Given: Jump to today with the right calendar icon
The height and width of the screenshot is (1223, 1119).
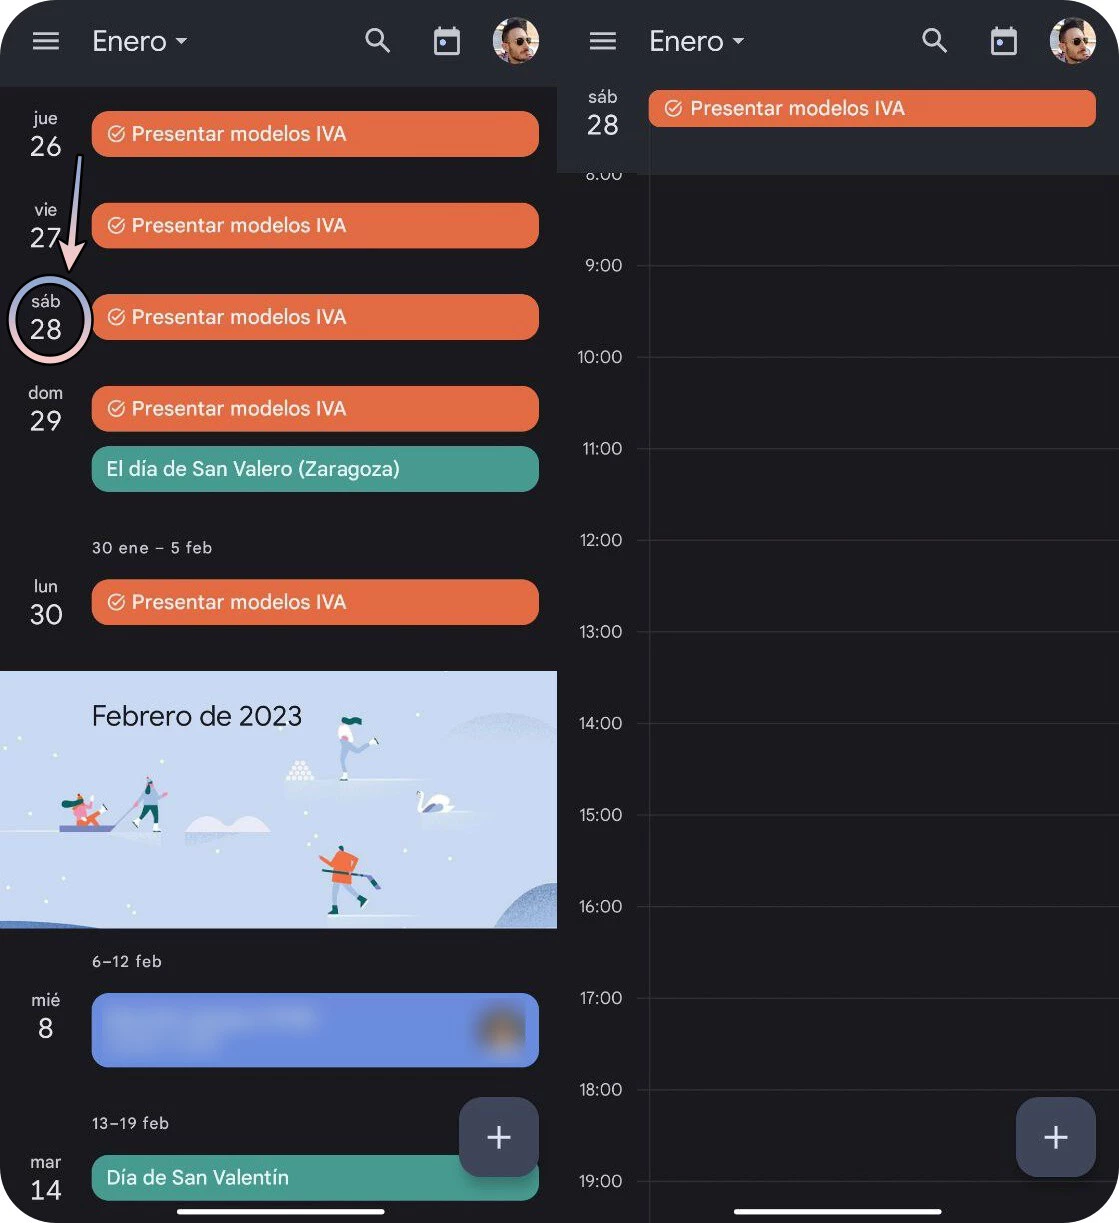Looking at the screenshot, I should click(x=1003, y=41).
